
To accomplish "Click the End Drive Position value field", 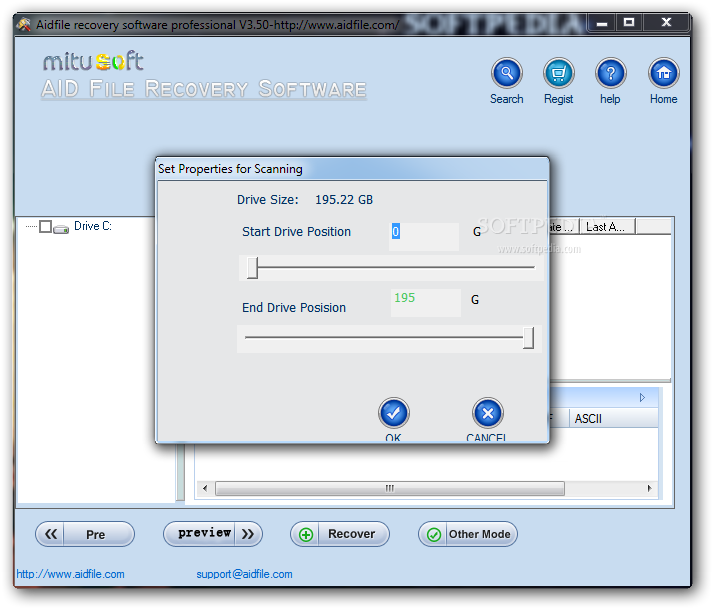I will (x=426, y=302).
